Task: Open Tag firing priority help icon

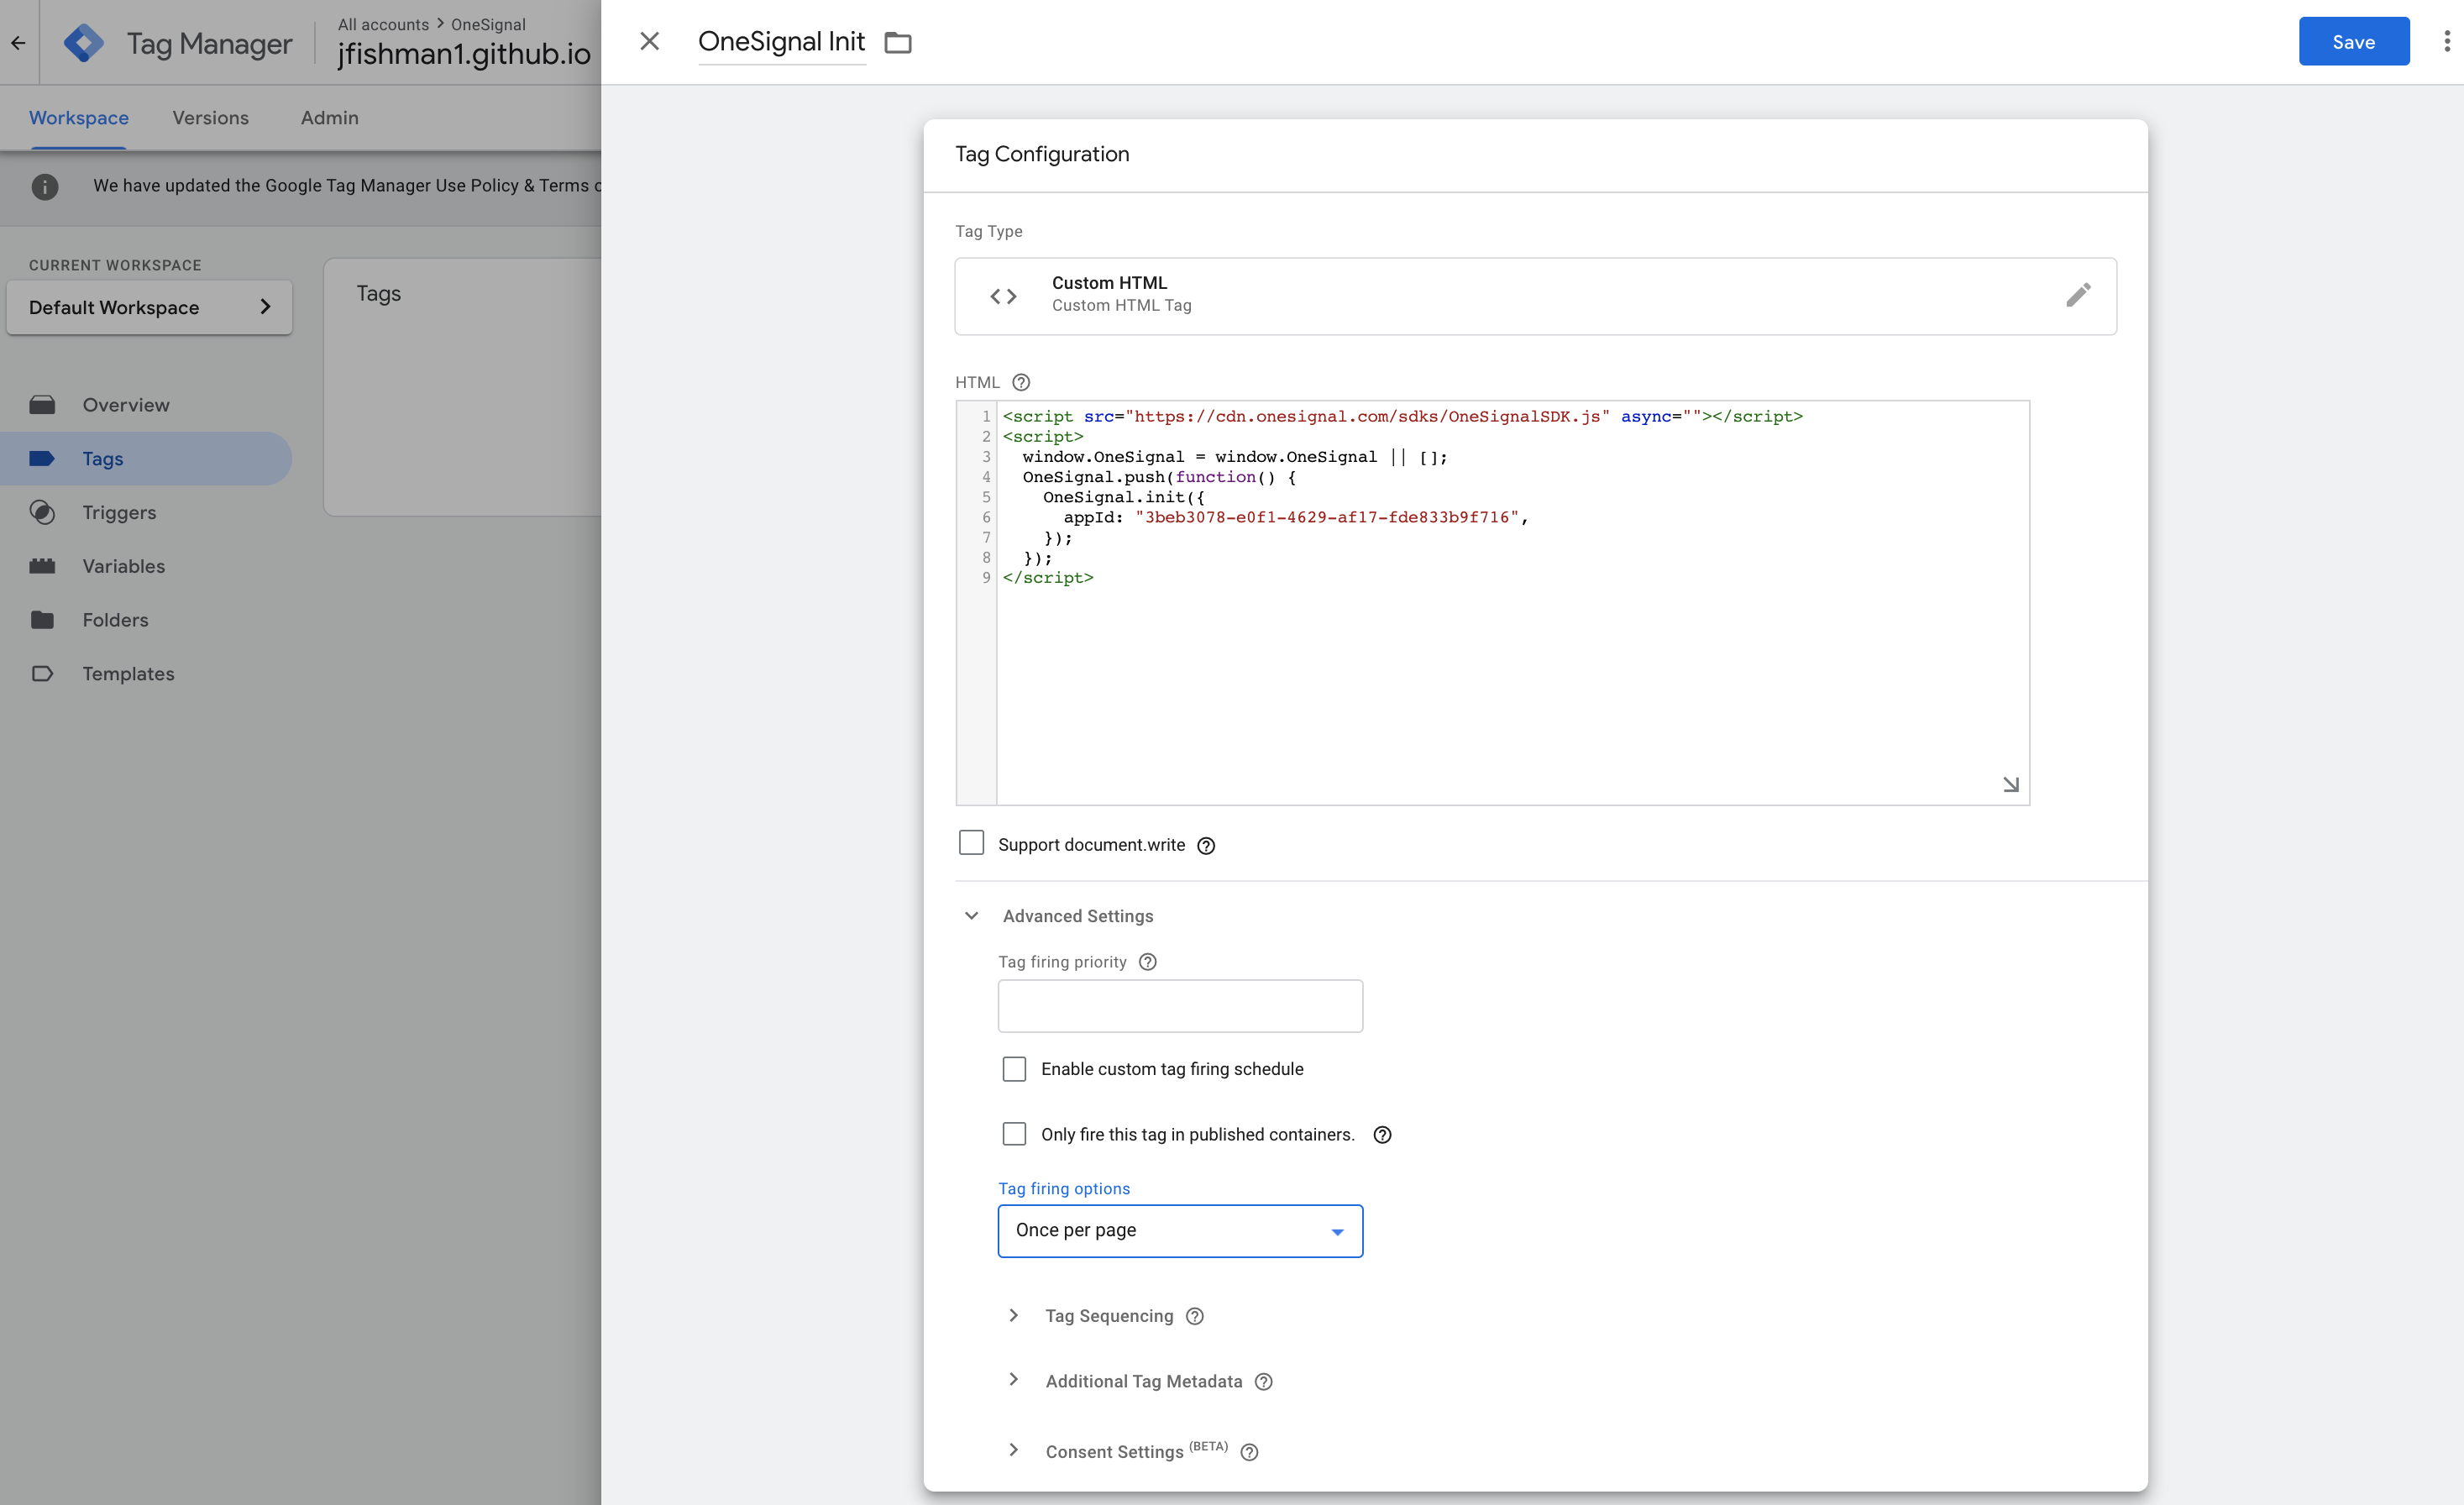Action: (1148, 962)
